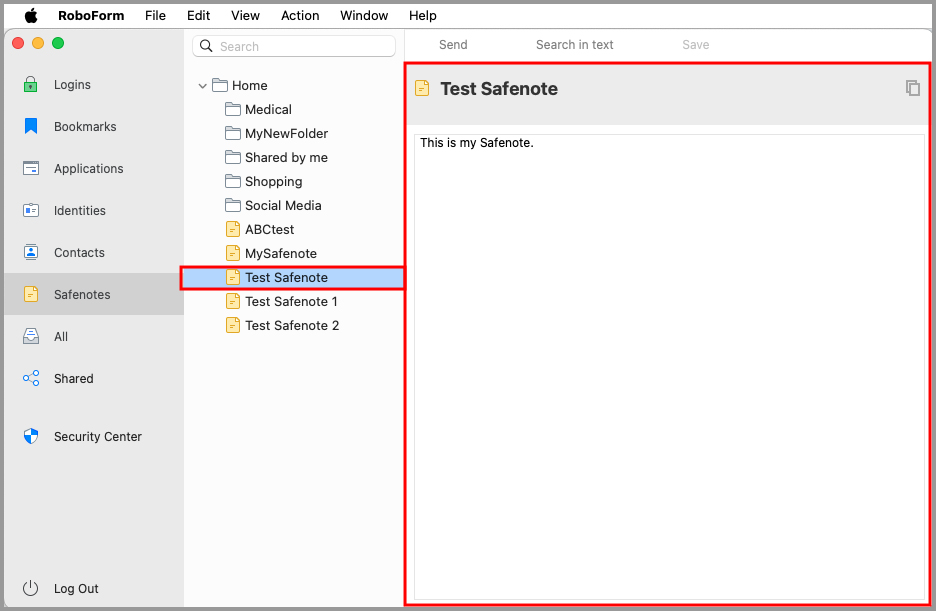936x611 pixels.
Task: Click the note text 'This is my Safenote.'
Action: (476, 143)
